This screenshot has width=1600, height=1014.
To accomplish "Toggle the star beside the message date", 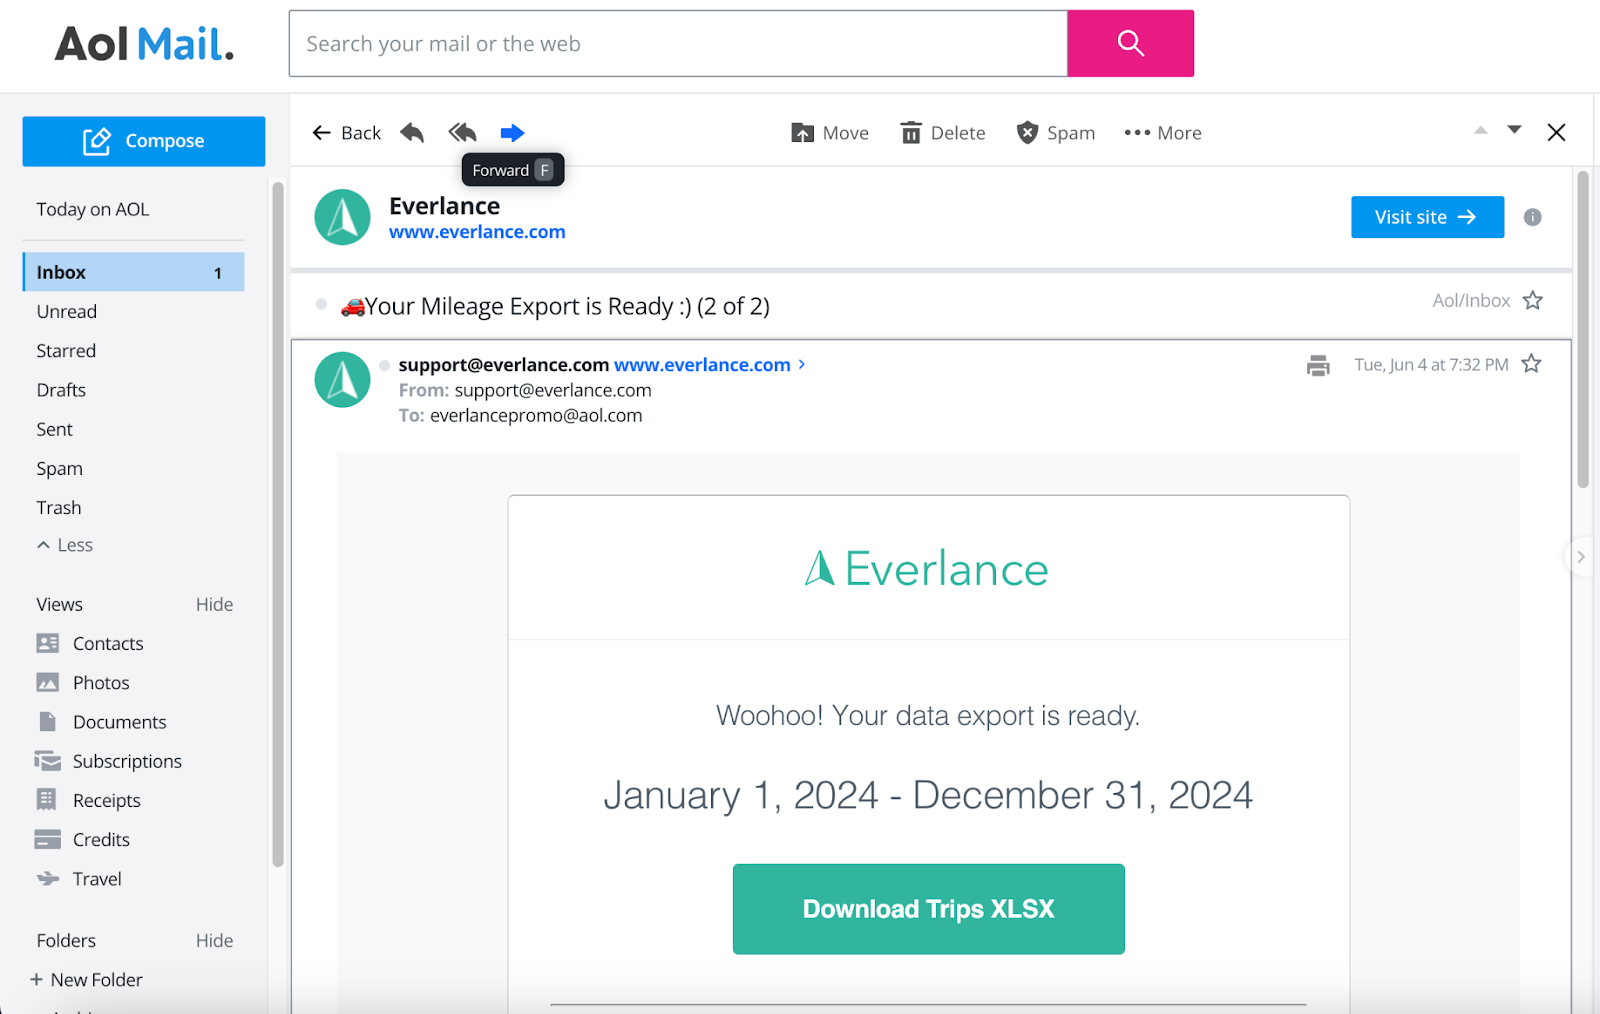I will click(1530, 365).
